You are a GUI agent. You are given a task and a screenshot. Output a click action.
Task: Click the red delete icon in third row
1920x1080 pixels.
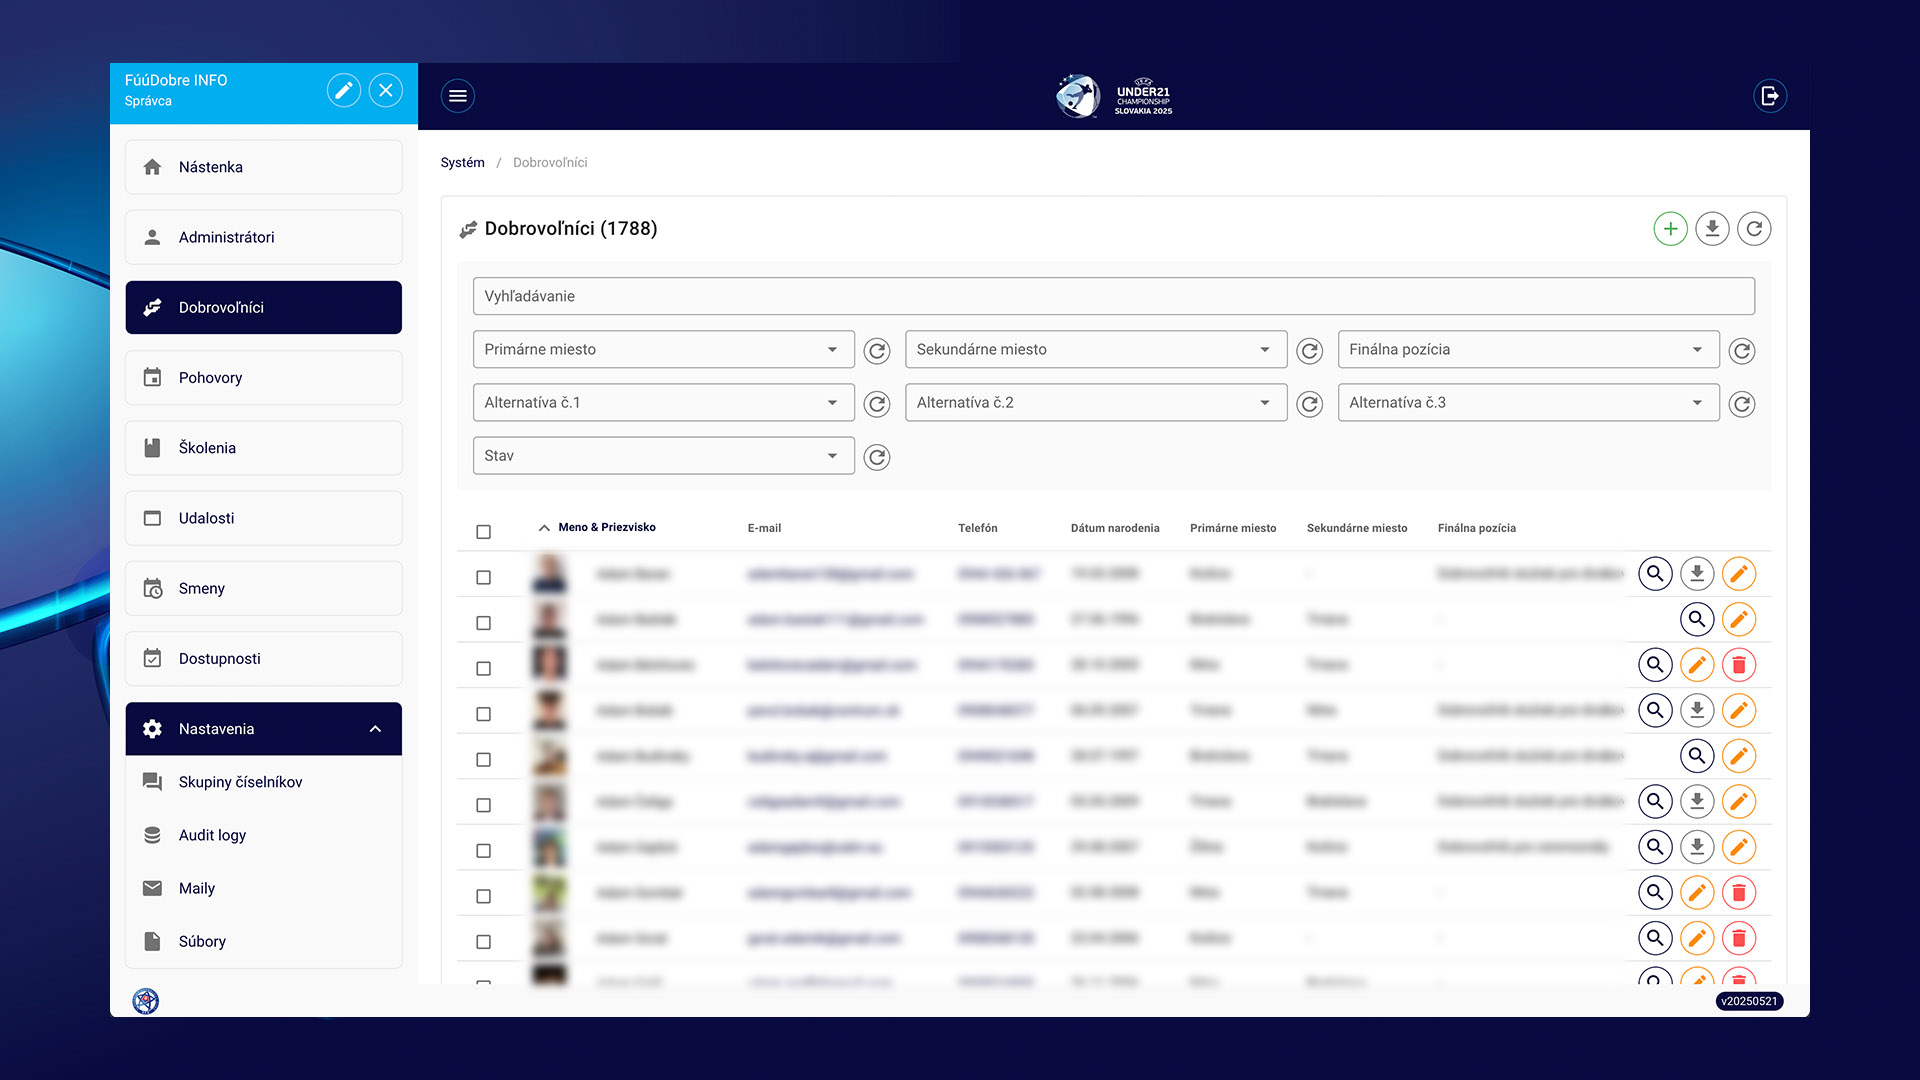(1739, 665)
